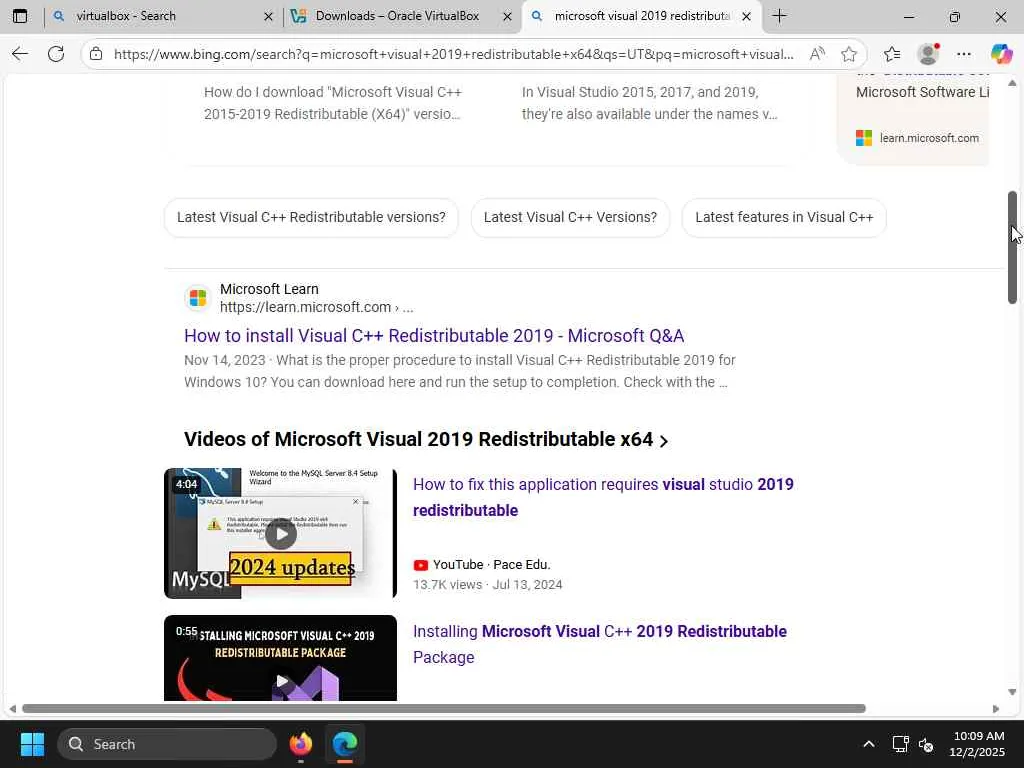Click '13.7K views · Jul 13, 2024' text

coord(487,584)
